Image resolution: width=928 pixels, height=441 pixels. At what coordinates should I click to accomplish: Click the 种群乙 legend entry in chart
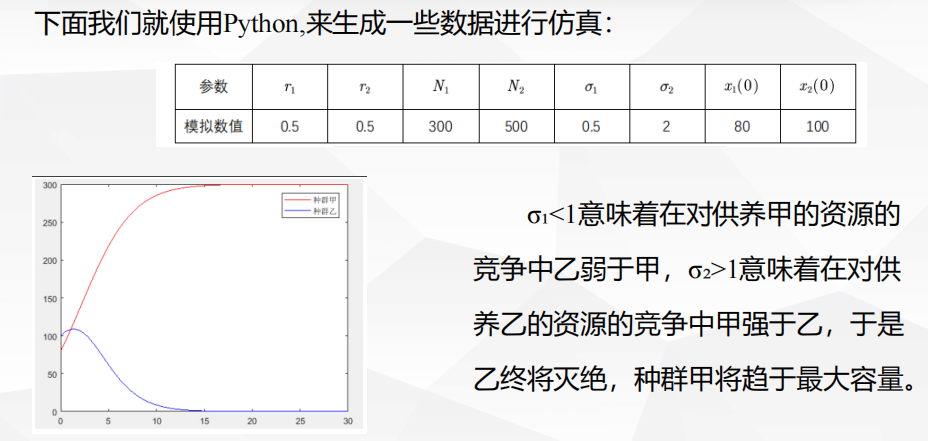(313, 210)
